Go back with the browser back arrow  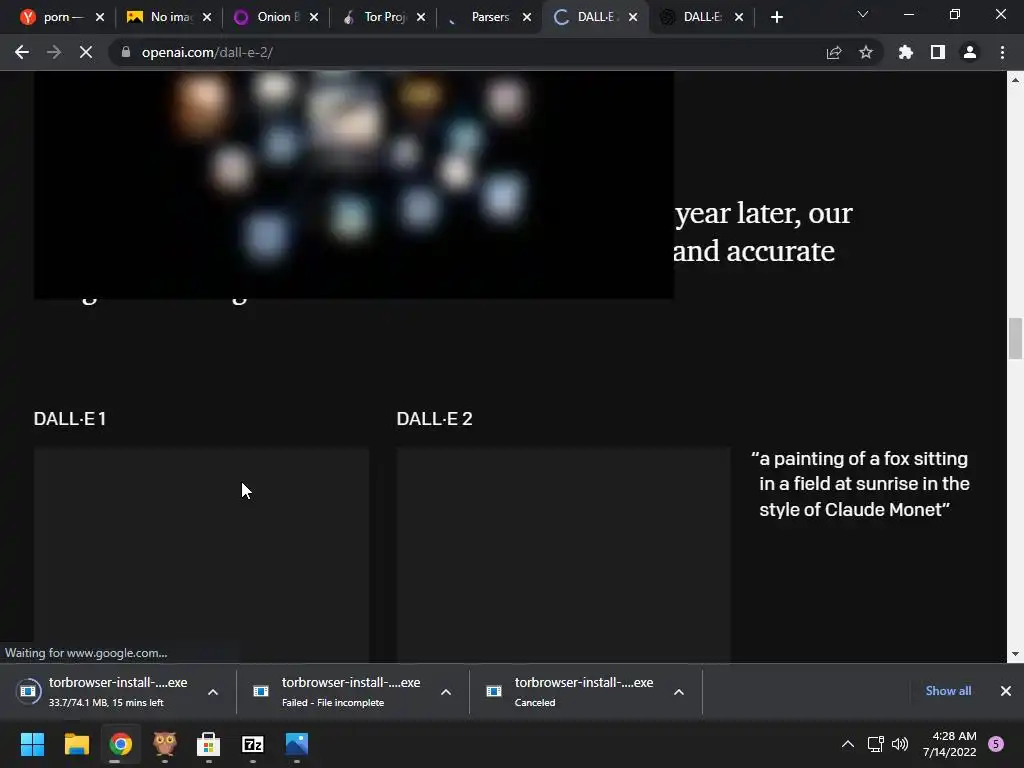pos(22,52)
